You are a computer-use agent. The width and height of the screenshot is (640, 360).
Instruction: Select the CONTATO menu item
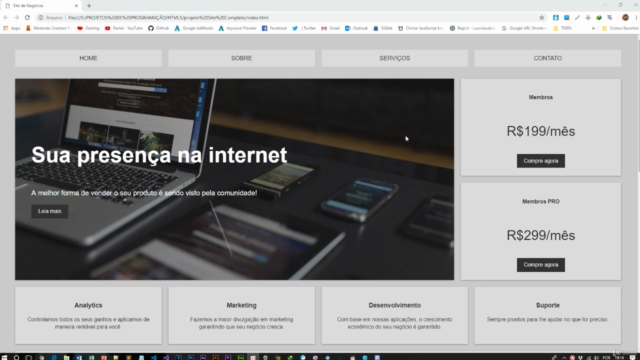tap(548, 58)
